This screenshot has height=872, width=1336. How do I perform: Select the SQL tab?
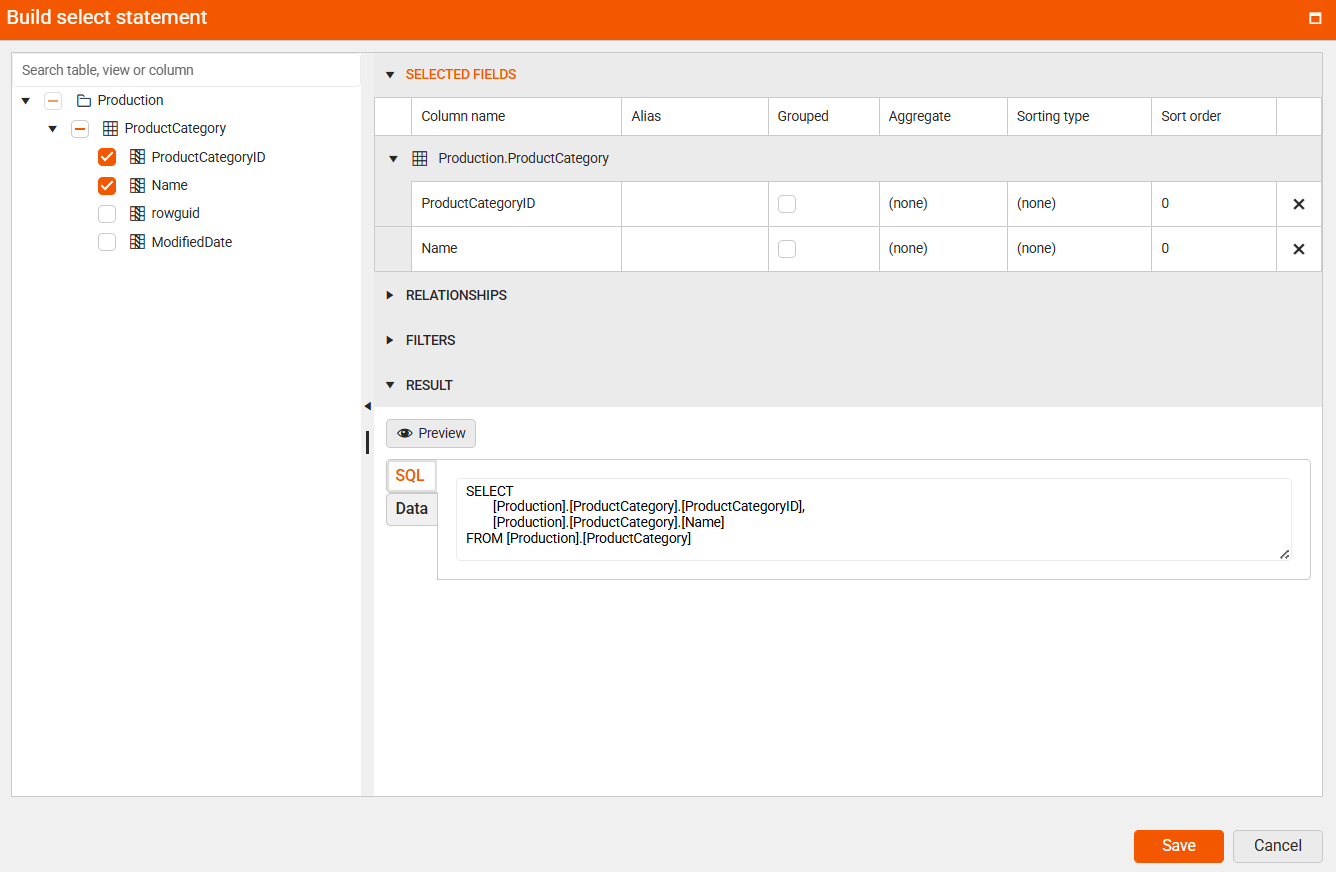coord(410,475)
